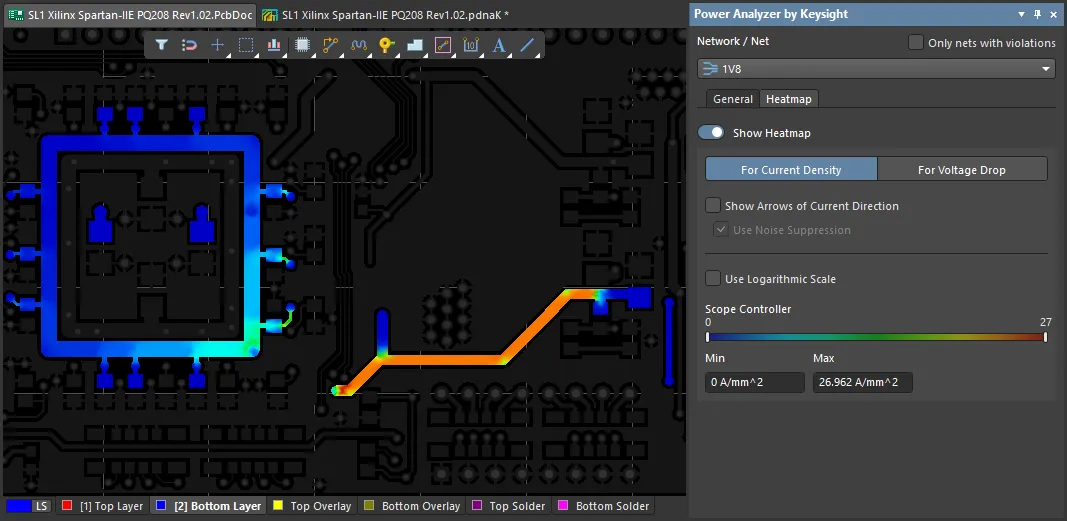Click the olive Bottom Overlay color swatch
Image resolution: width=1067 pixels, height=521 pixels.
pyautogui.click(x=369, y=505)
